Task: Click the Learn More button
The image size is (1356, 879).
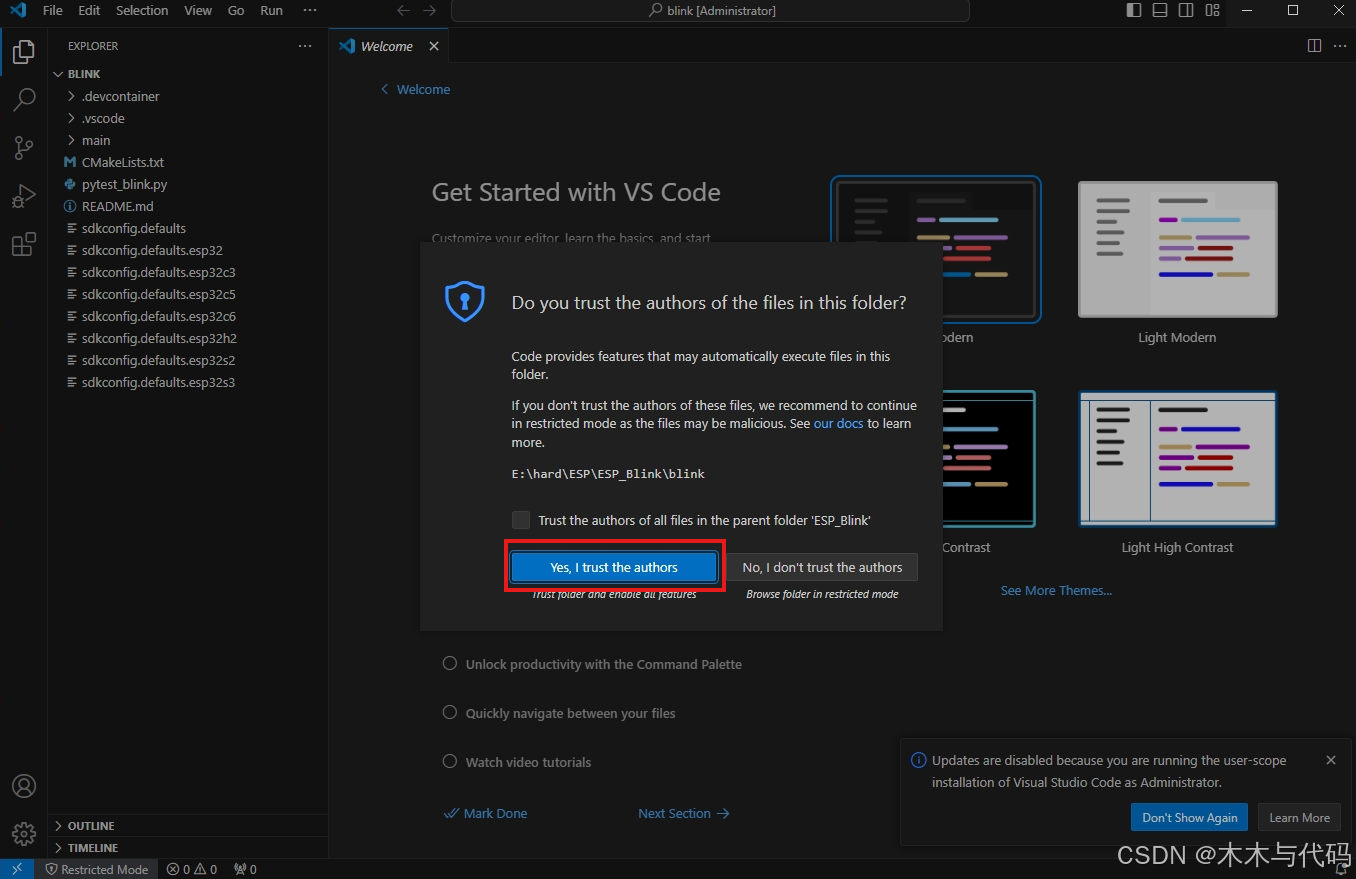Action: point(1299,817)
